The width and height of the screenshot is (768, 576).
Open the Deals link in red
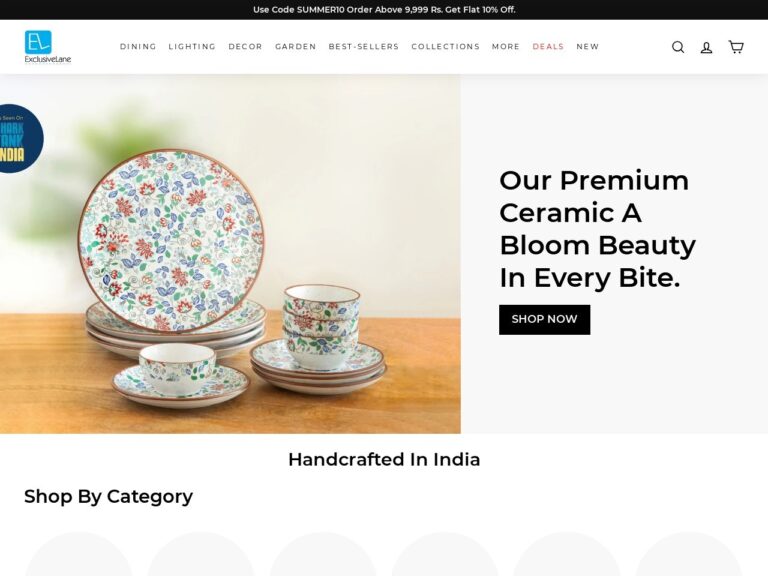[548, 47]
